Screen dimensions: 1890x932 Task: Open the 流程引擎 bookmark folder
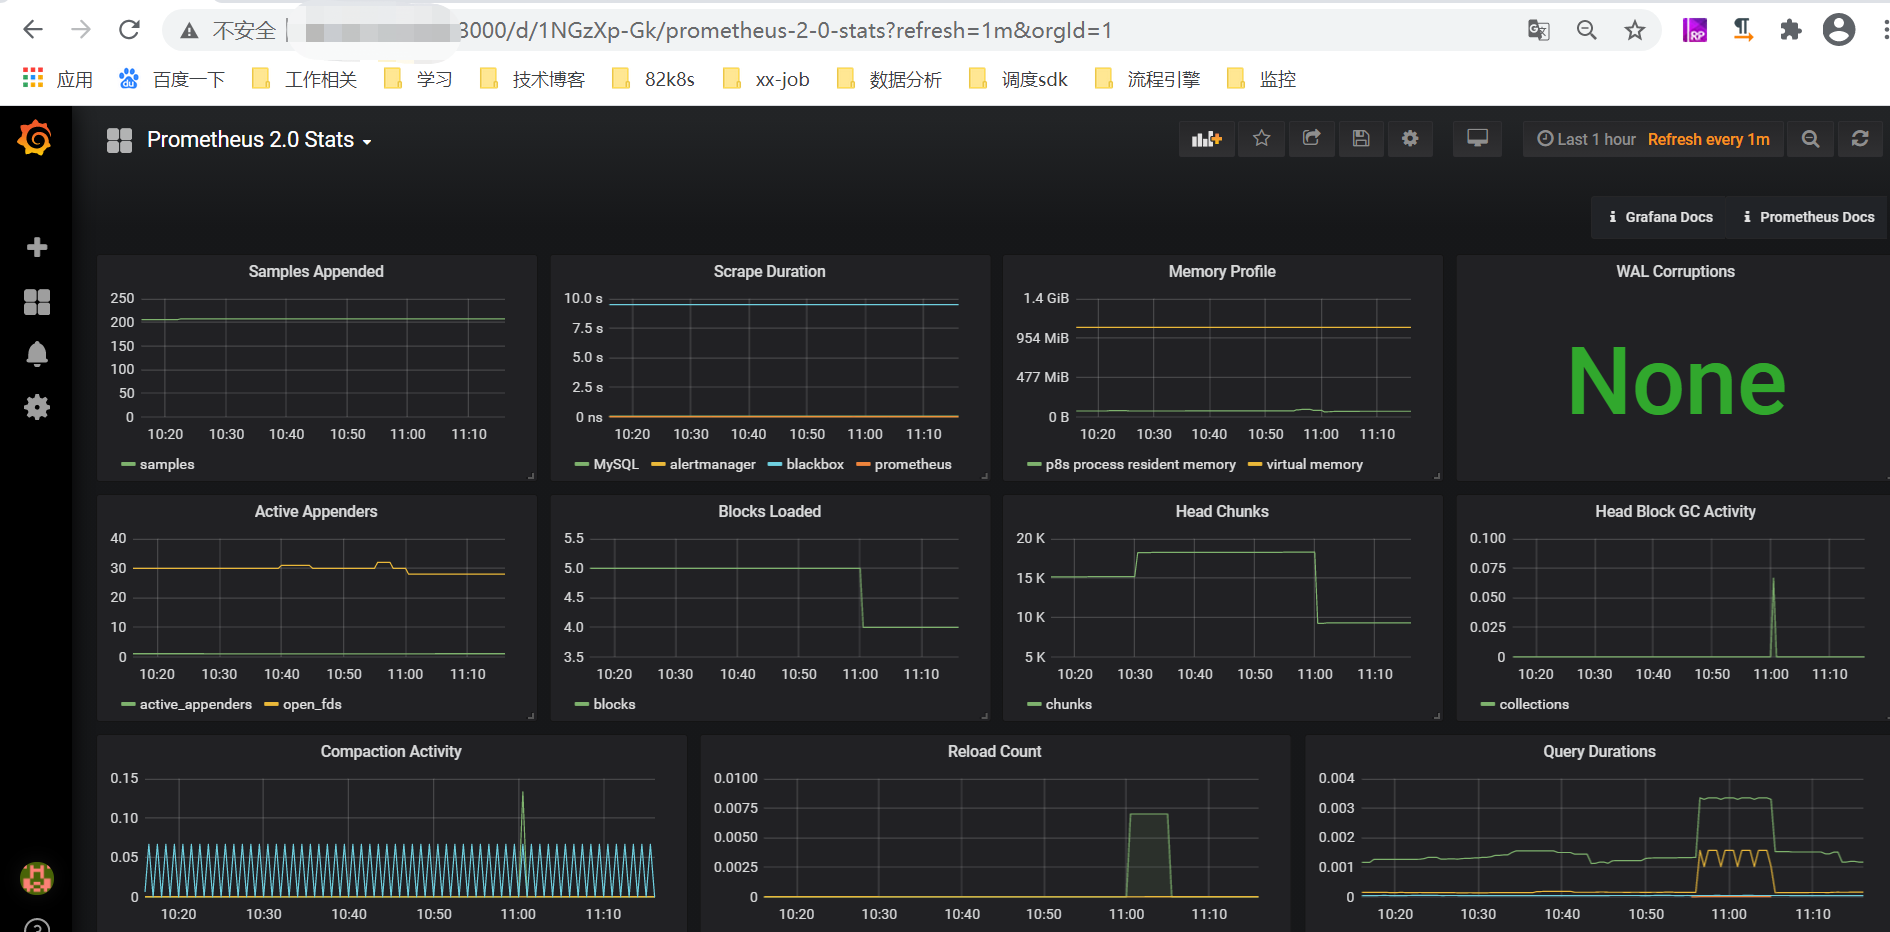pyautogui.click(x=1147, y=79)
